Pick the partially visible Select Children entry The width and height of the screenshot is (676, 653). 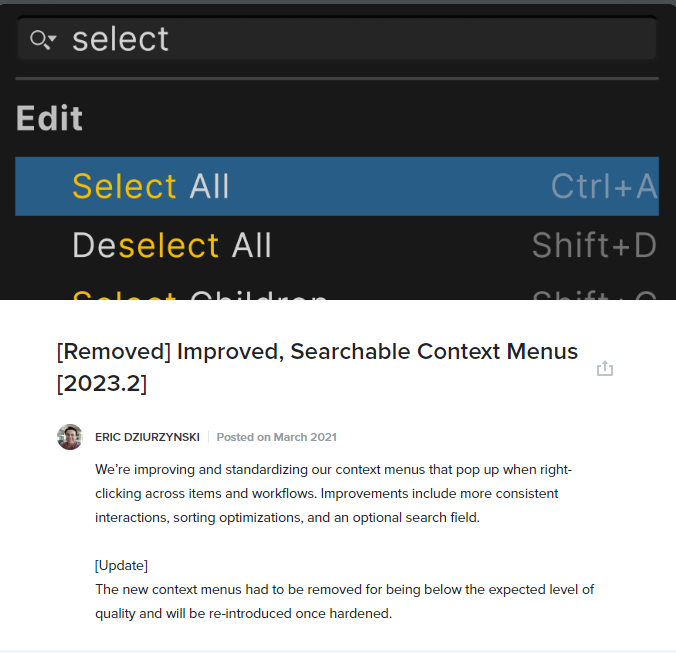pyautogui.click(x=337, y=294)
